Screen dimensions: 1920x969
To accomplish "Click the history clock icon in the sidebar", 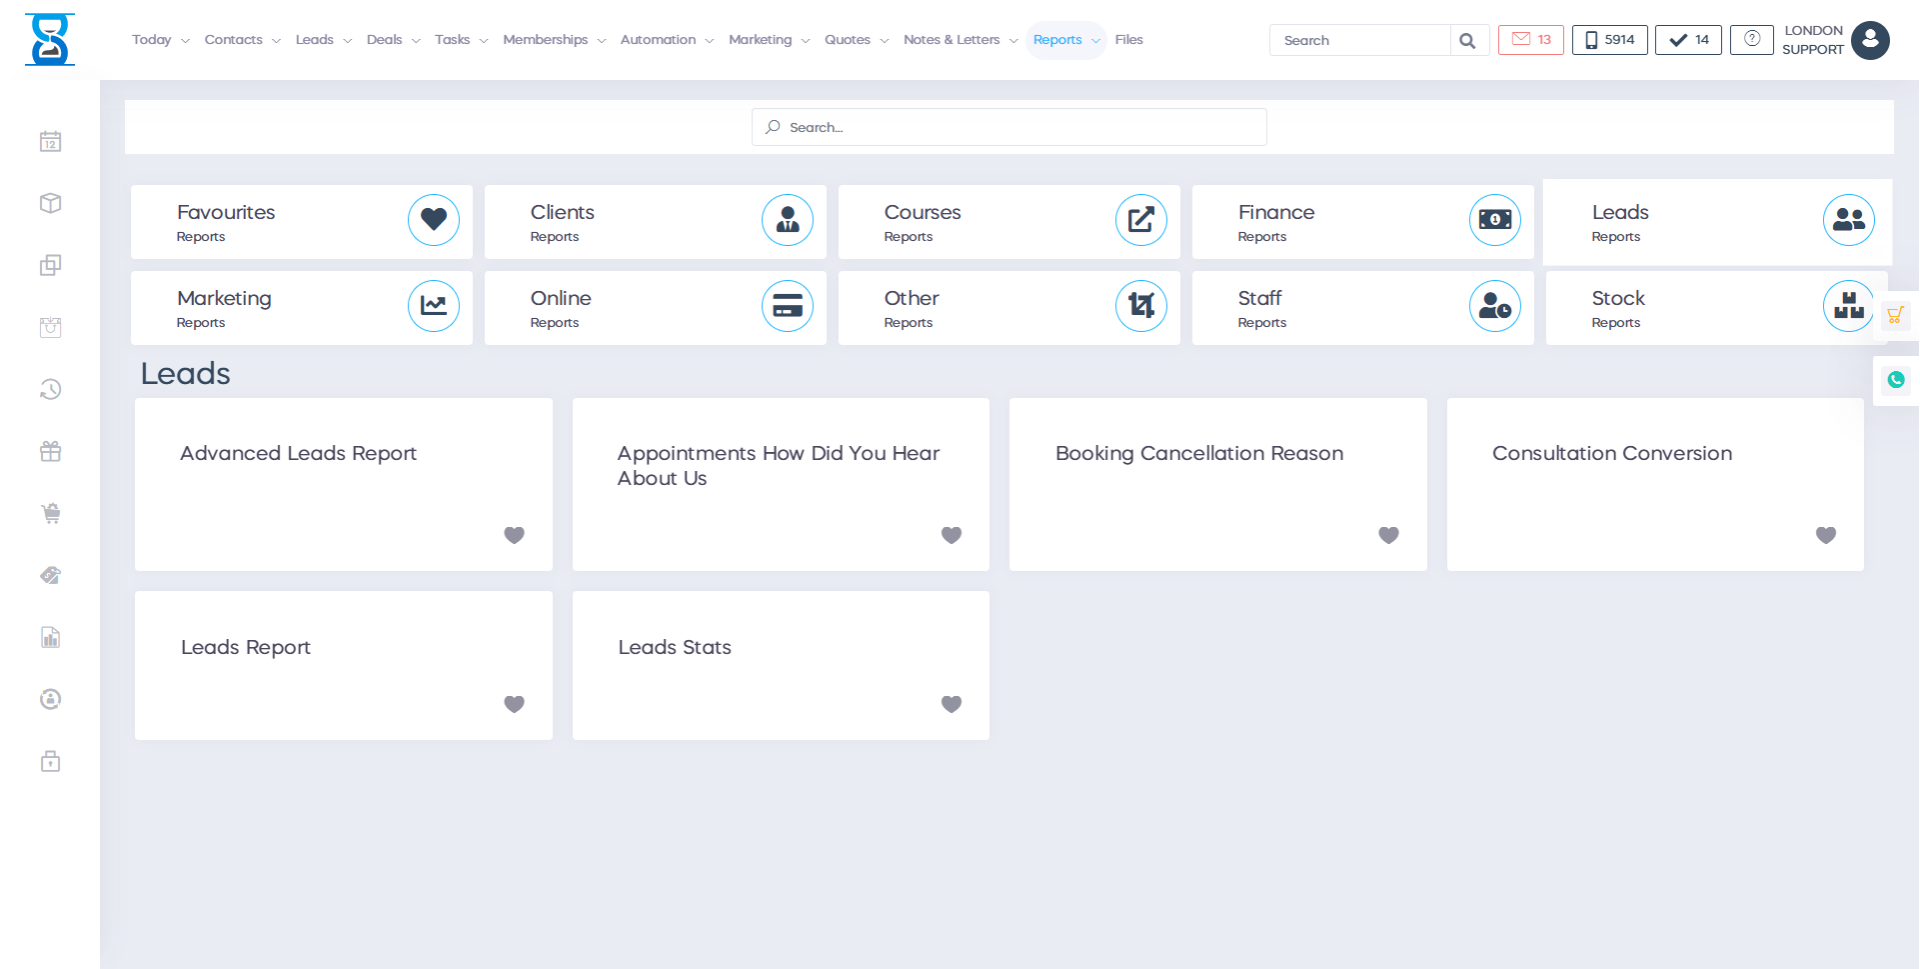I will (50, 389).
